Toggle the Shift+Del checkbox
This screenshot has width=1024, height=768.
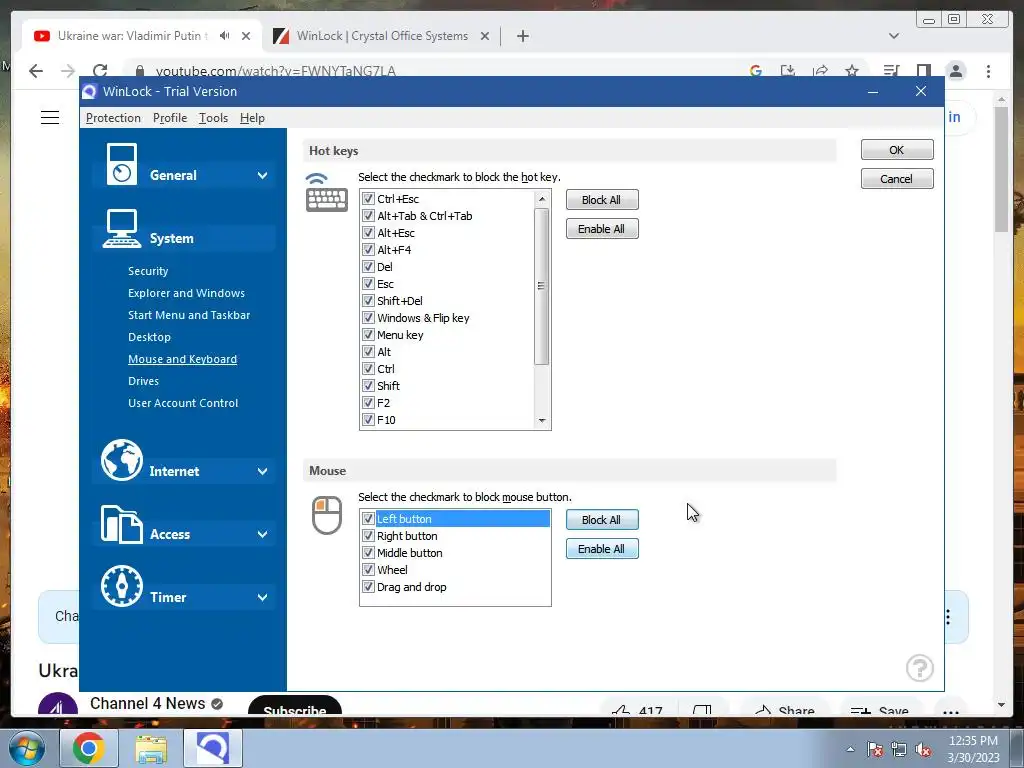click(368, 300)
